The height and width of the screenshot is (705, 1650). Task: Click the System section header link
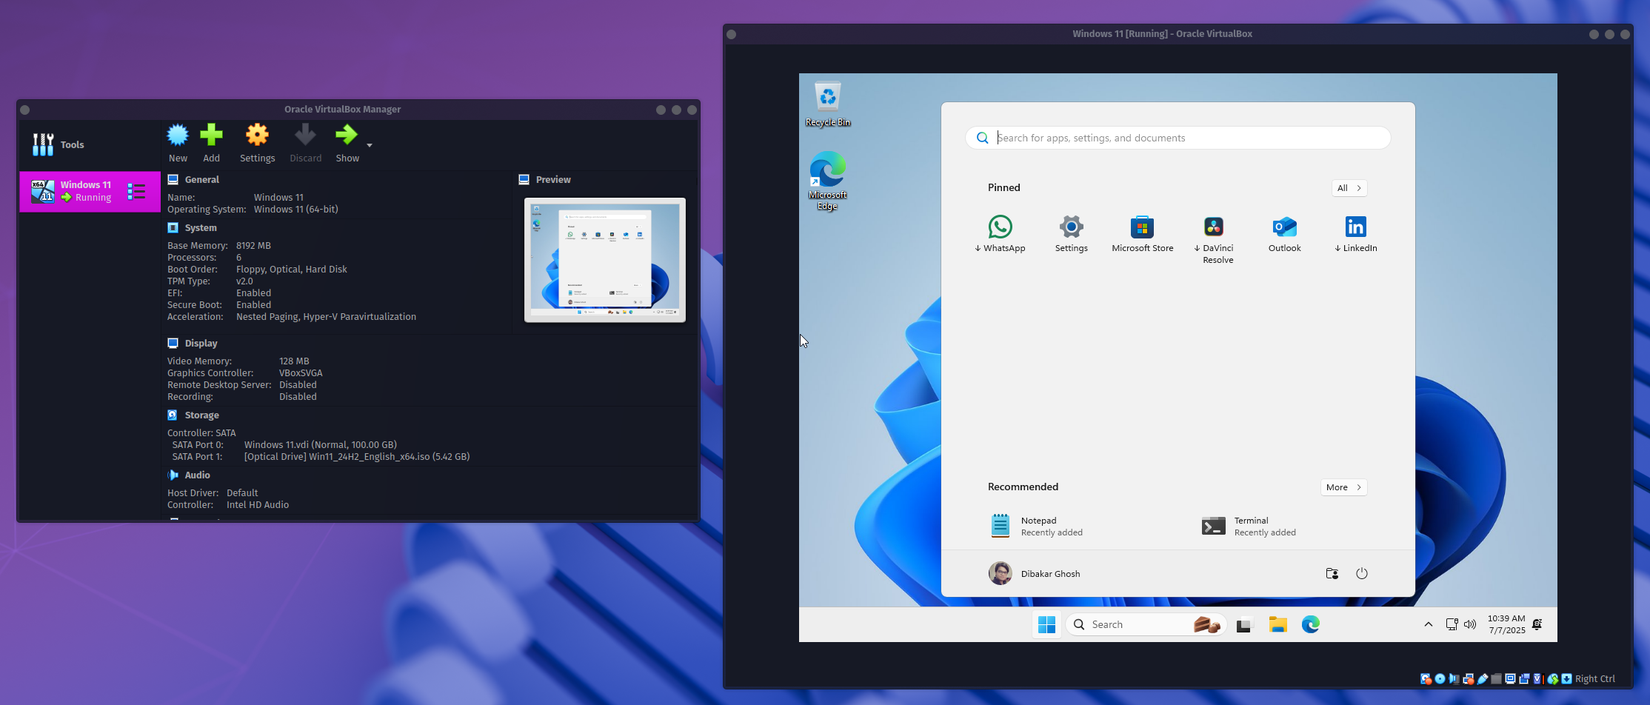pos(200,228)
